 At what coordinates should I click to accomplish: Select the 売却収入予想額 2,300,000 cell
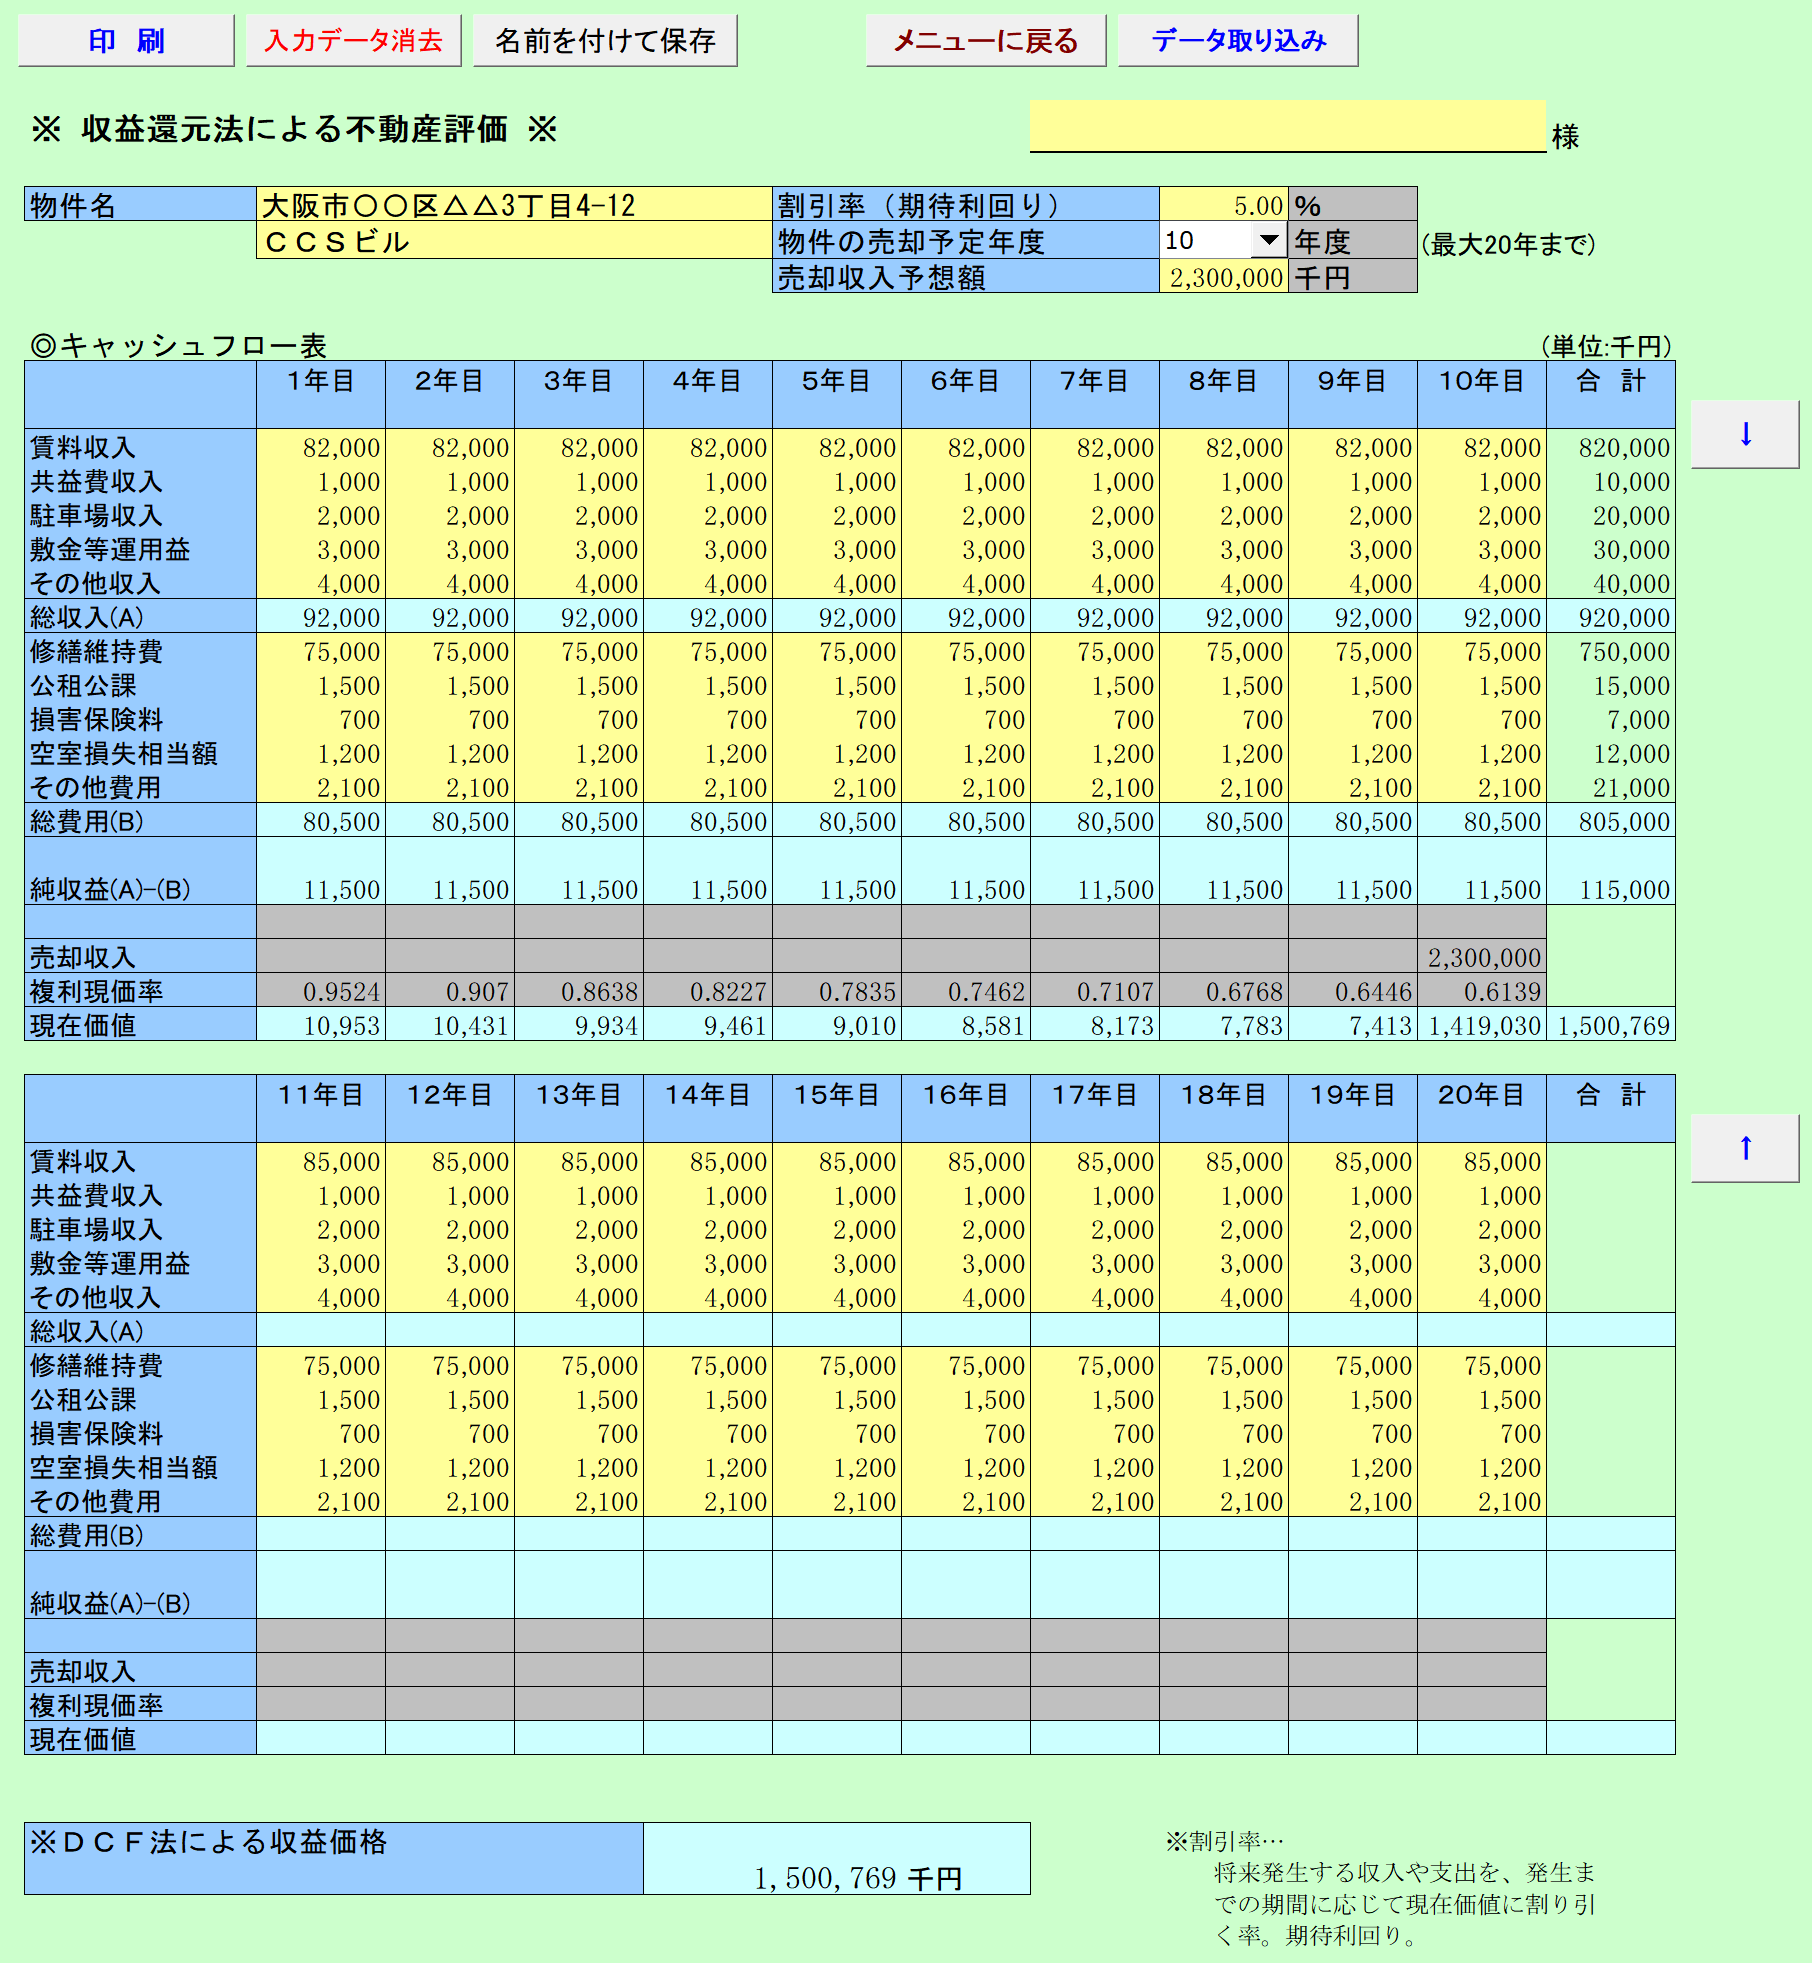click(x=1224, y=277)
